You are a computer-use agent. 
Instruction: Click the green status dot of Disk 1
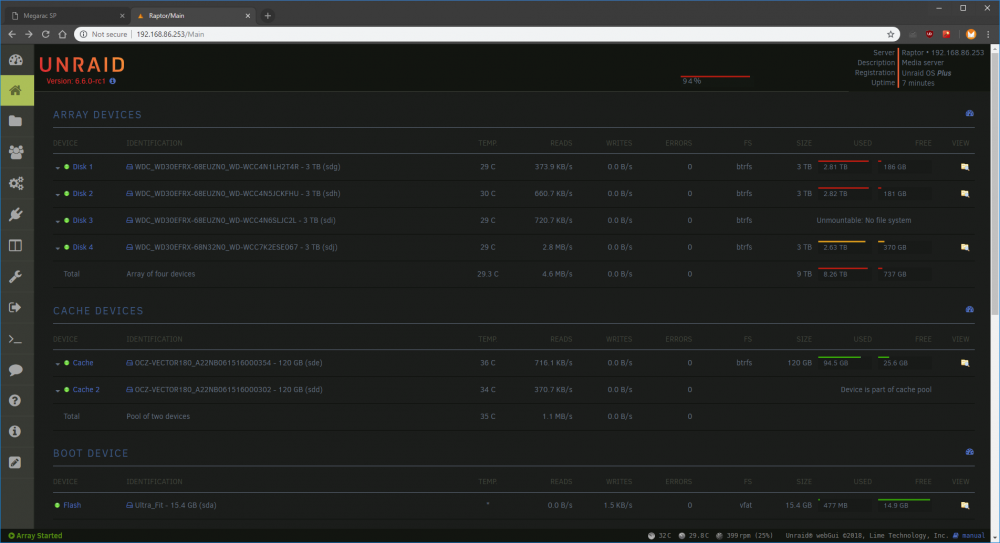66,167
